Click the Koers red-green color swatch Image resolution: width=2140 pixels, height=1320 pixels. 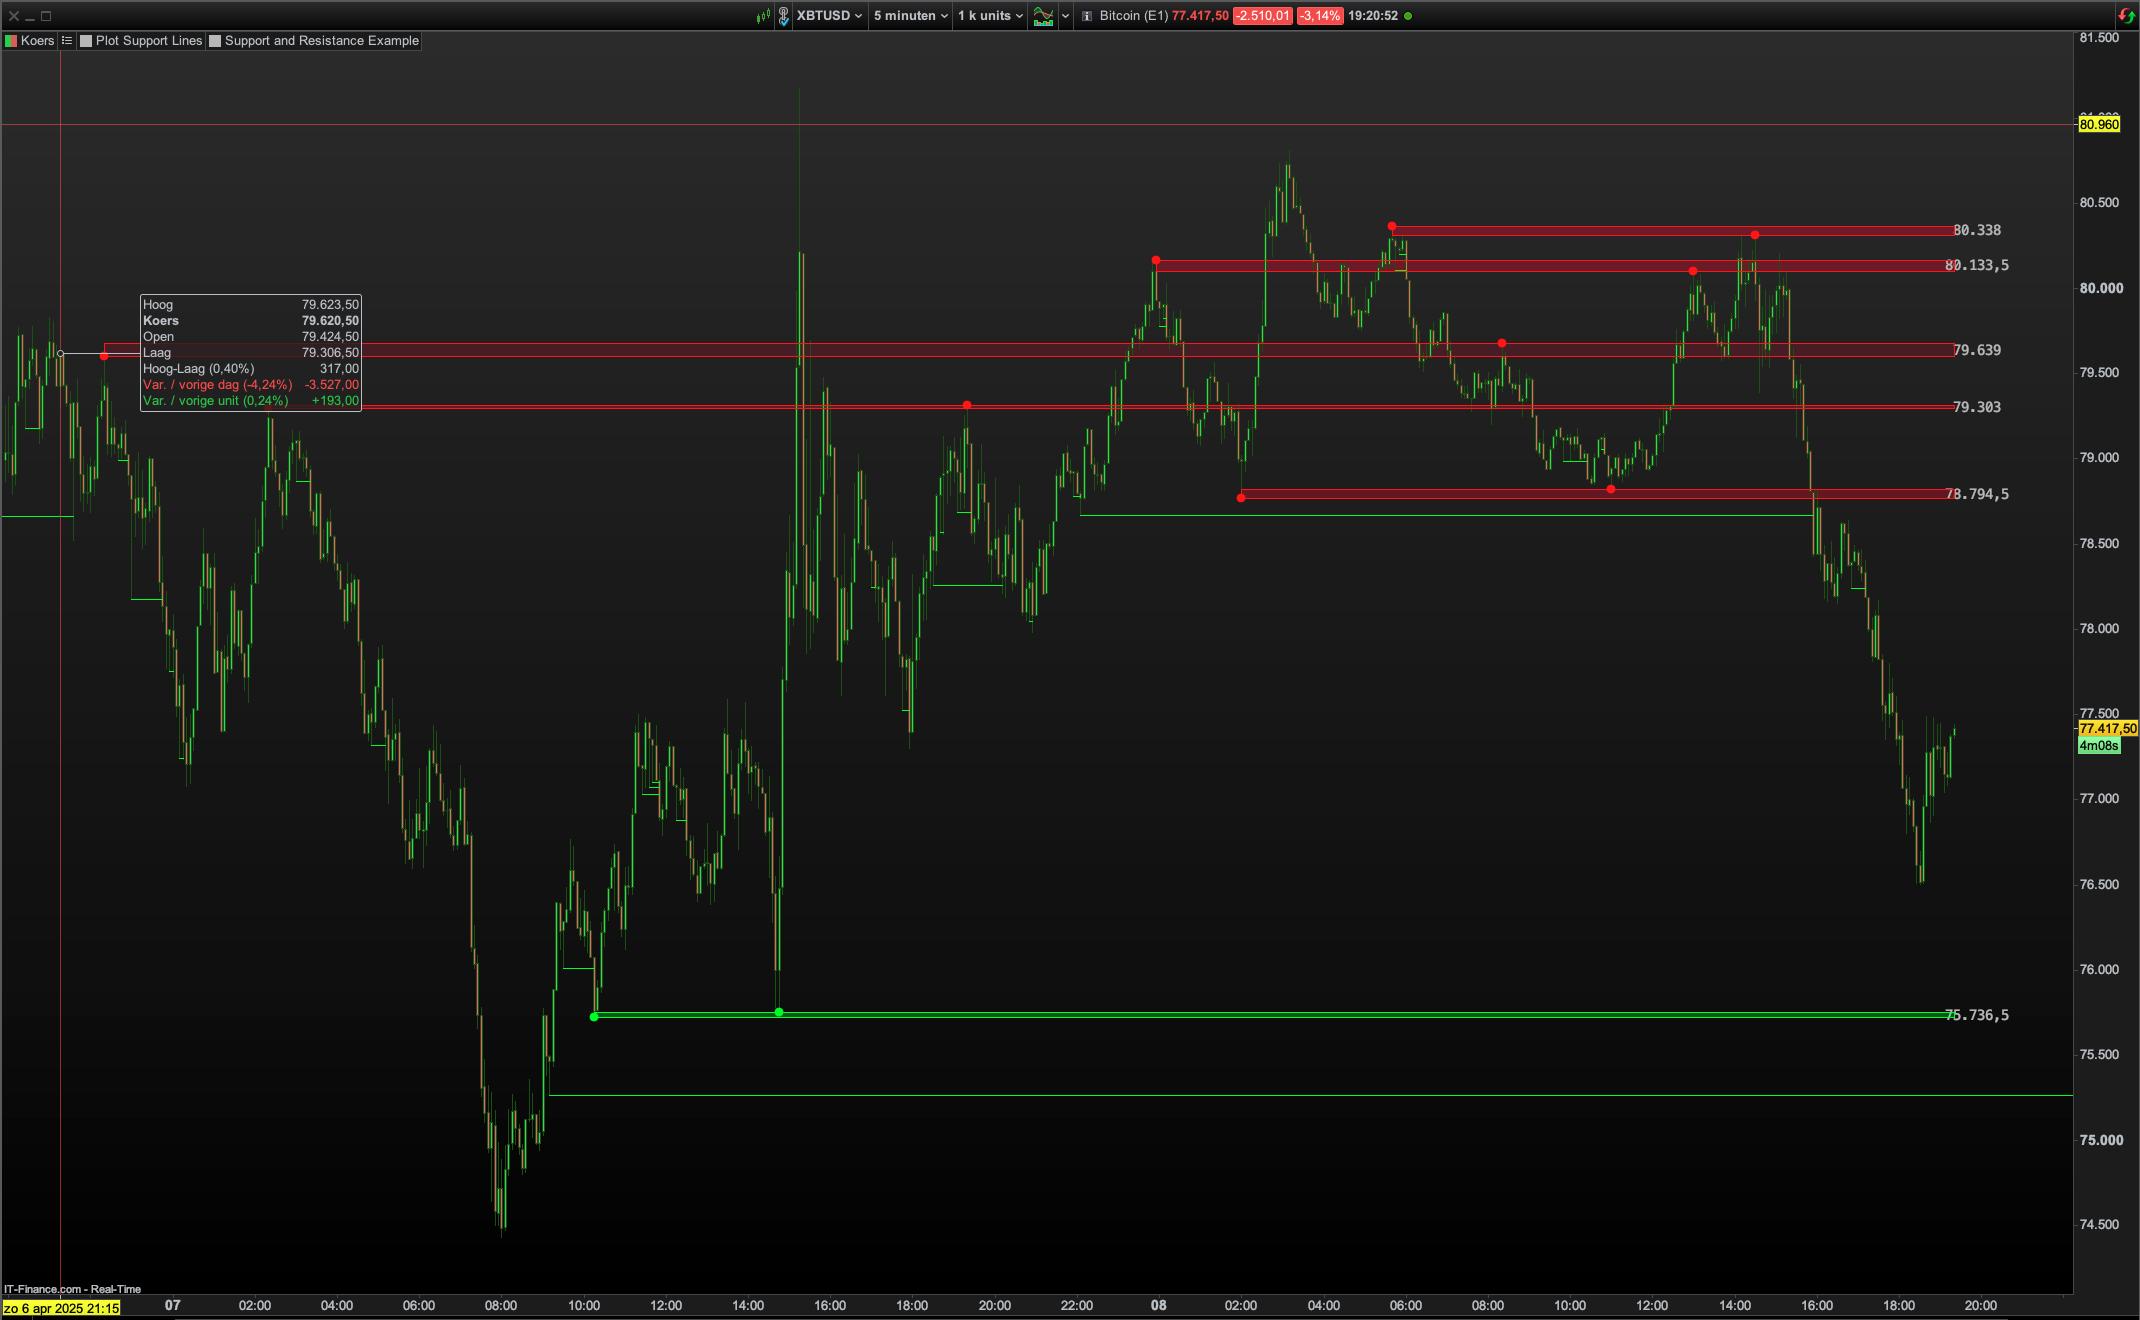(12, 41)
